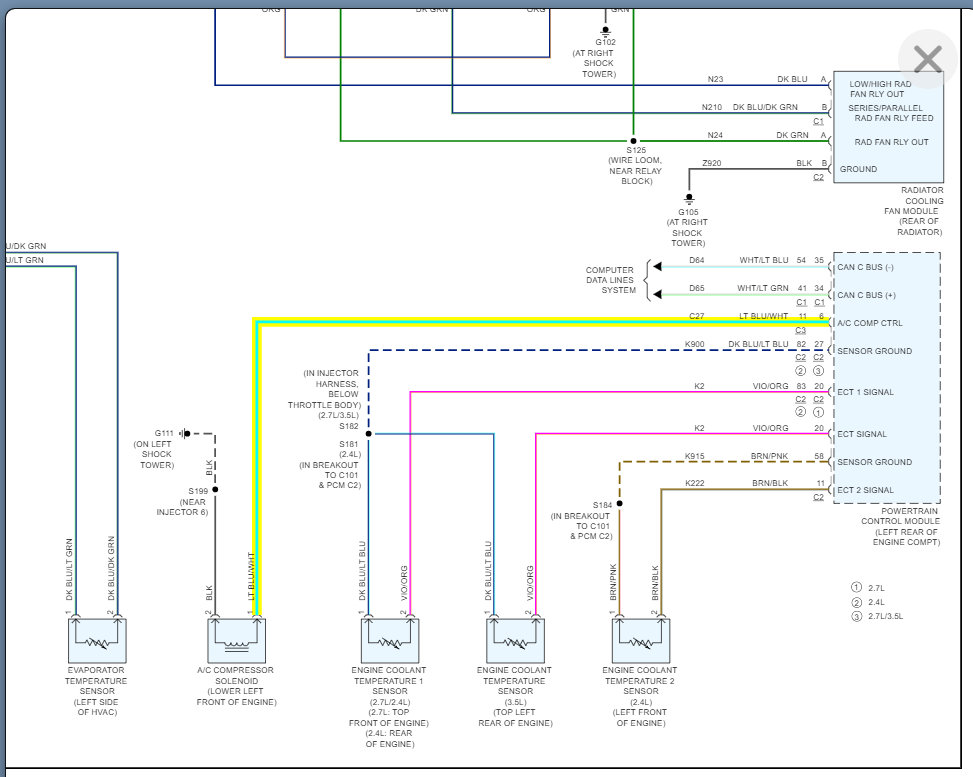The image size is (973, 777).
Task: Click the G105 ground symbol
Action: (689, 199)
